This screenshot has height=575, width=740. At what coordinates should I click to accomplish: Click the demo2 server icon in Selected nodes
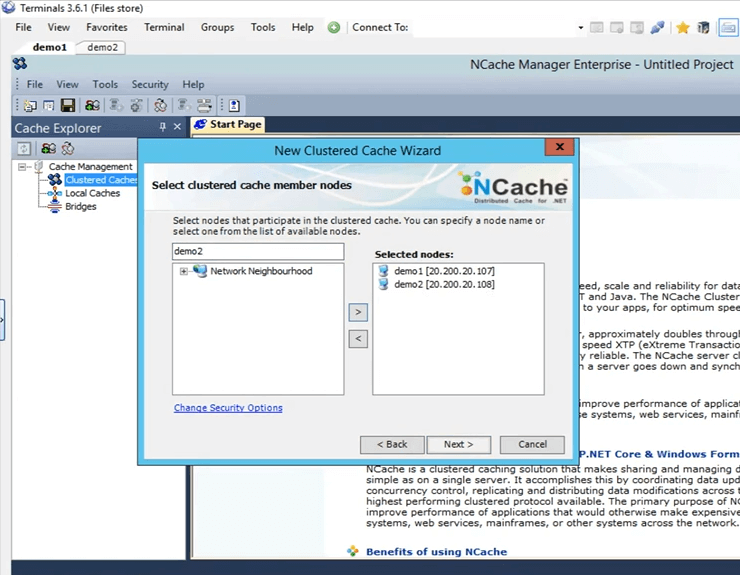(x=383, y=284)
